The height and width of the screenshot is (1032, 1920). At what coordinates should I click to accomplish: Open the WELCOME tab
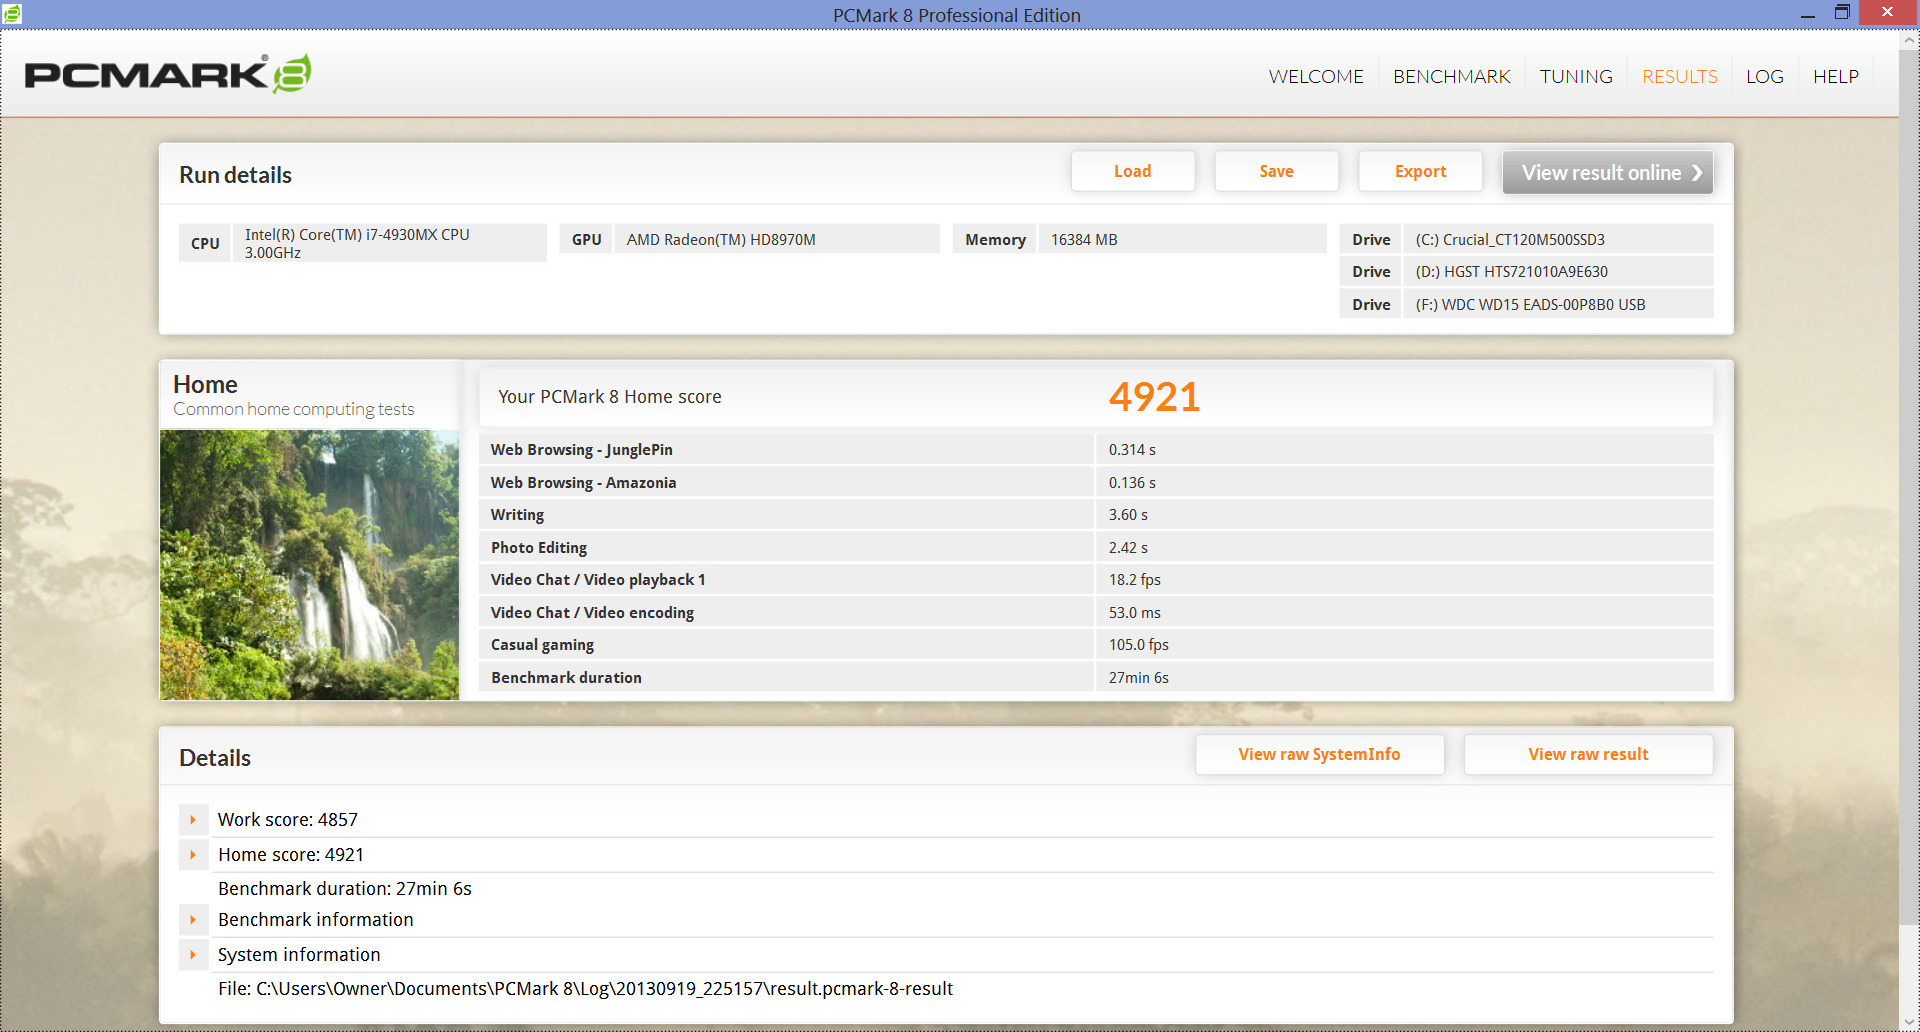pos(1316,77)
